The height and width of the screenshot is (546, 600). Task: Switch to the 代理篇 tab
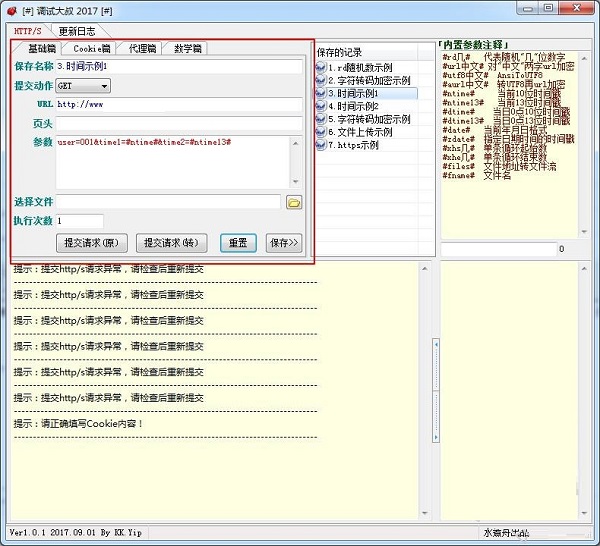pyautogui.click(x=141, y=48)
